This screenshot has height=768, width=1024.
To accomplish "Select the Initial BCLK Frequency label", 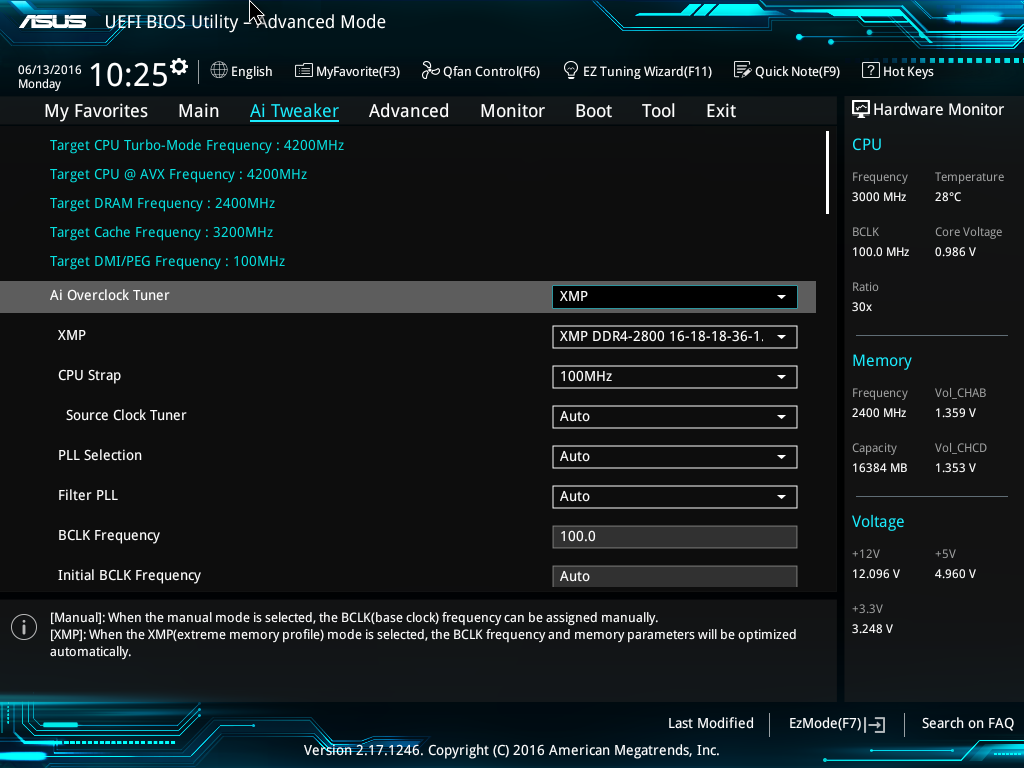I will 129,575.
